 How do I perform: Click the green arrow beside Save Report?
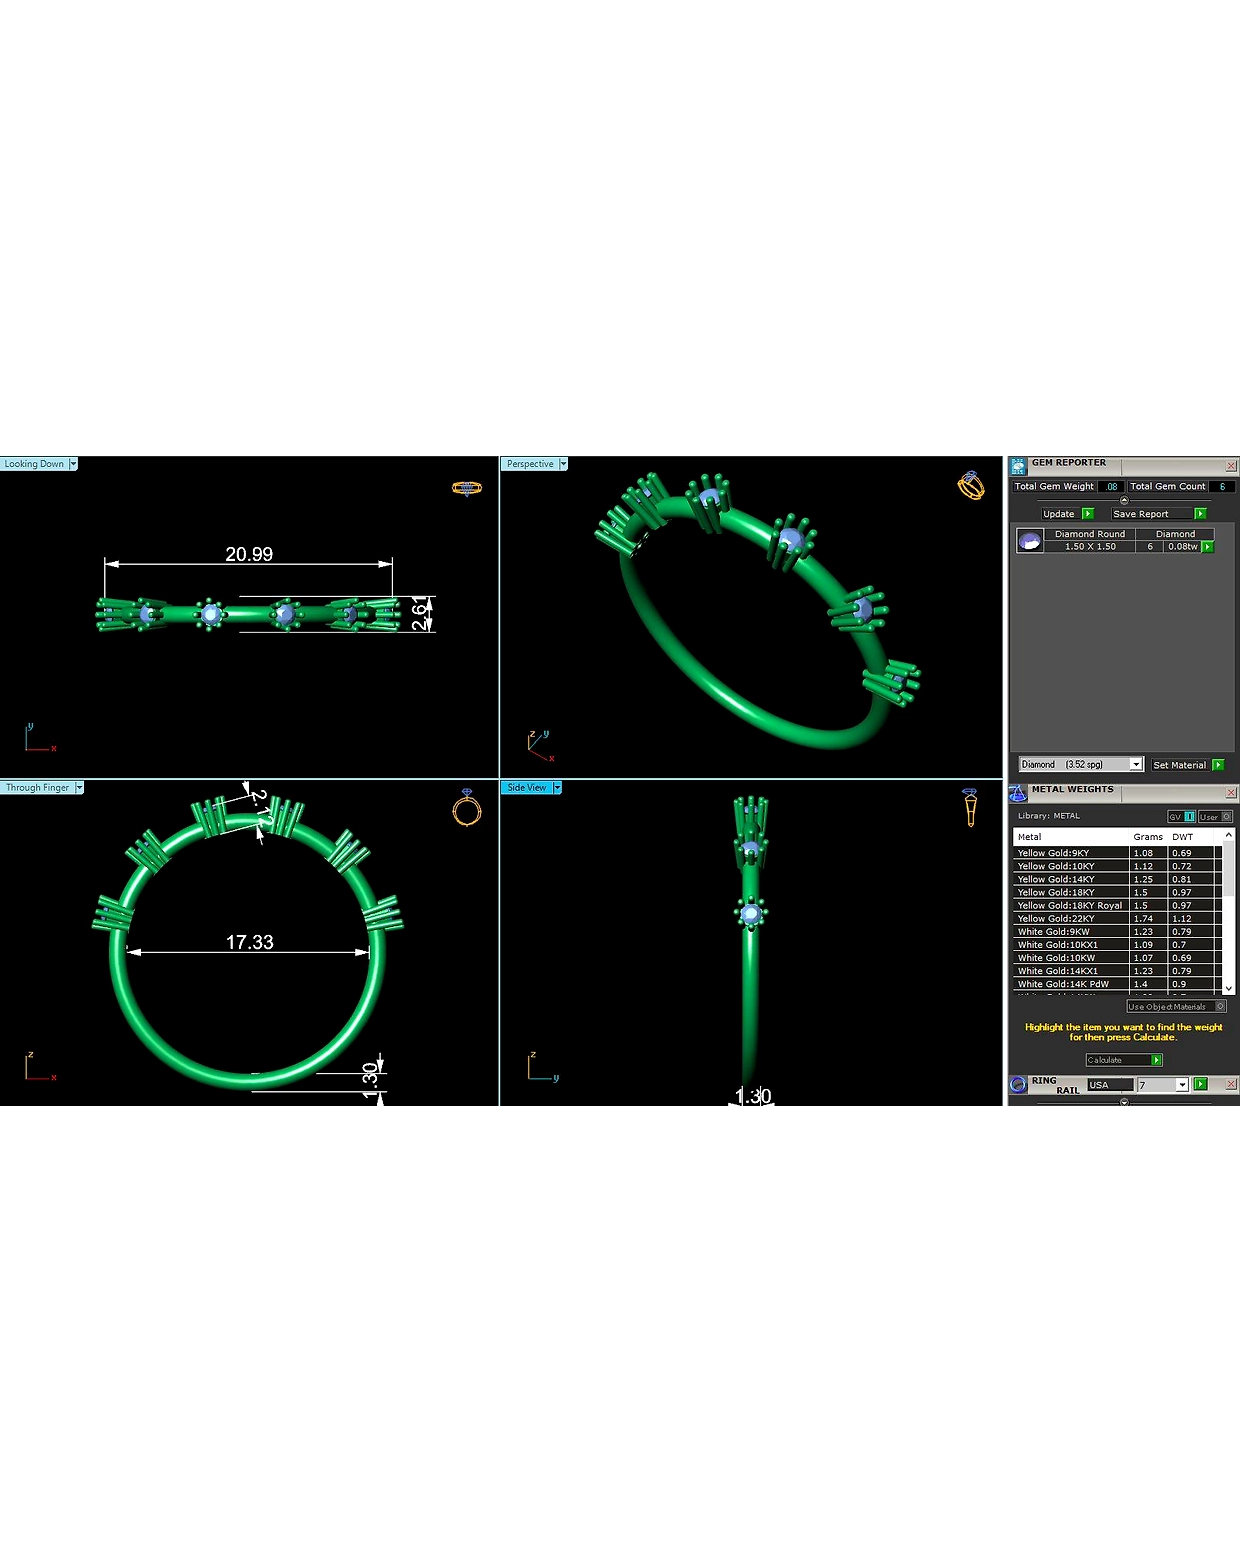click(1200, 514)
